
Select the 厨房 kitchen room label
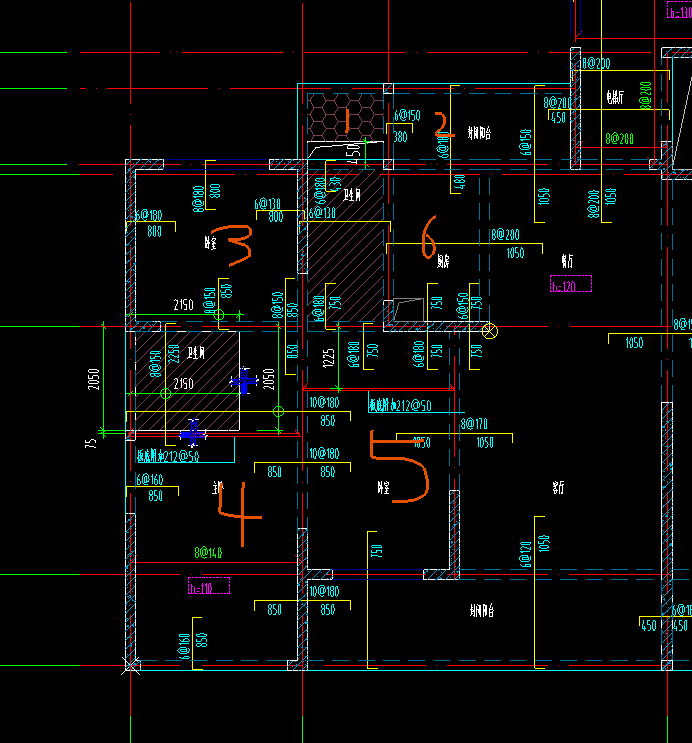pyautogui.click(x=443, y=261)
